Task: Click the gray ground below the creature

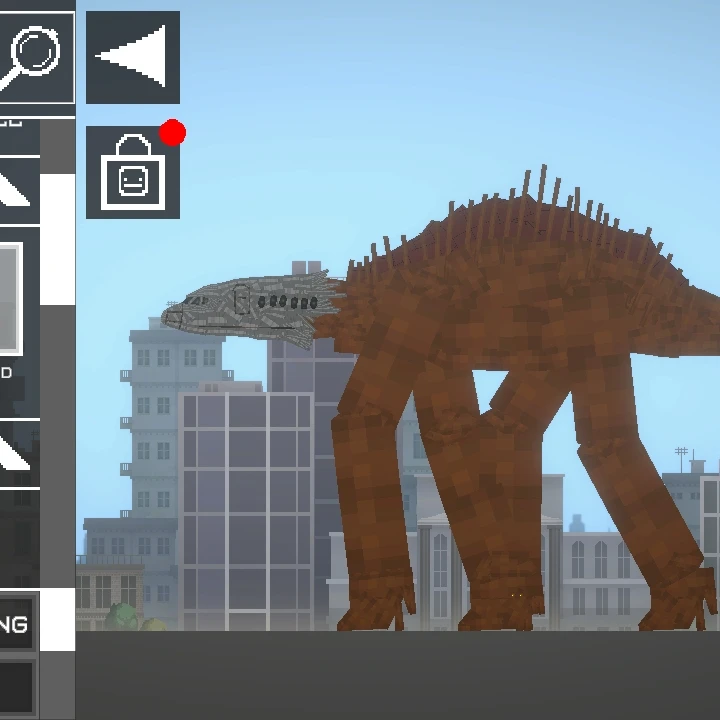Action: 398,675
